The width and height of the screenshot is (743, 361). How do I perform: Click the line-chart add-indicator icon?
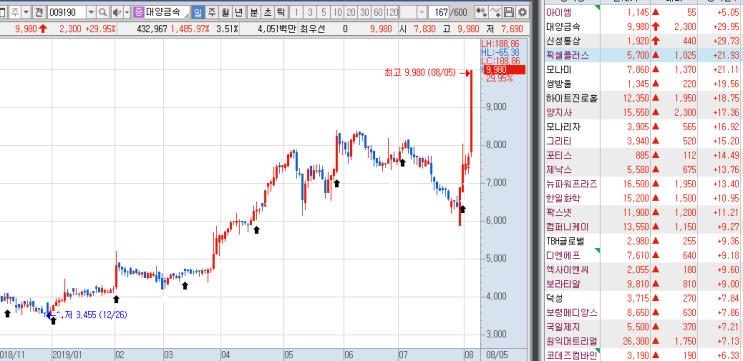pos(496,12)
